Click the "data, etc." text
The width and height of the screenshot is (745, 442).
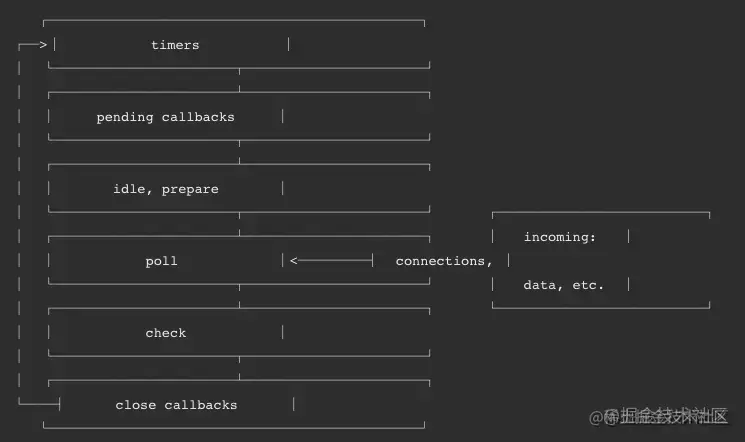pos(564,285)
